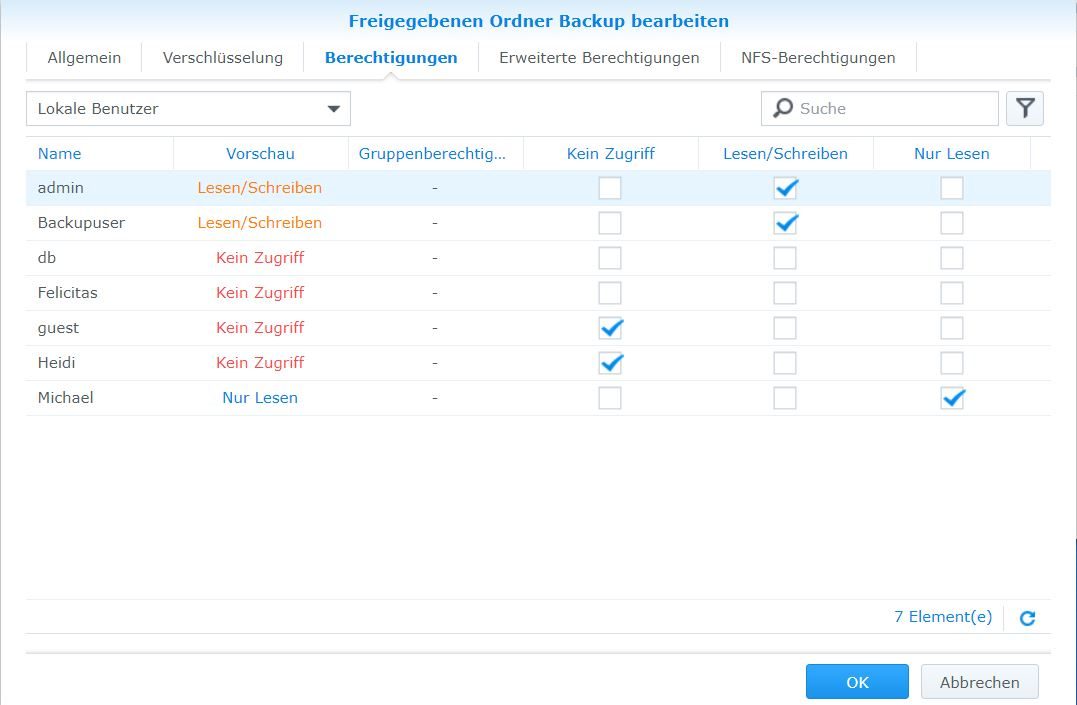
Task: Select the Backupuser row name
Action: coord(81,223)
